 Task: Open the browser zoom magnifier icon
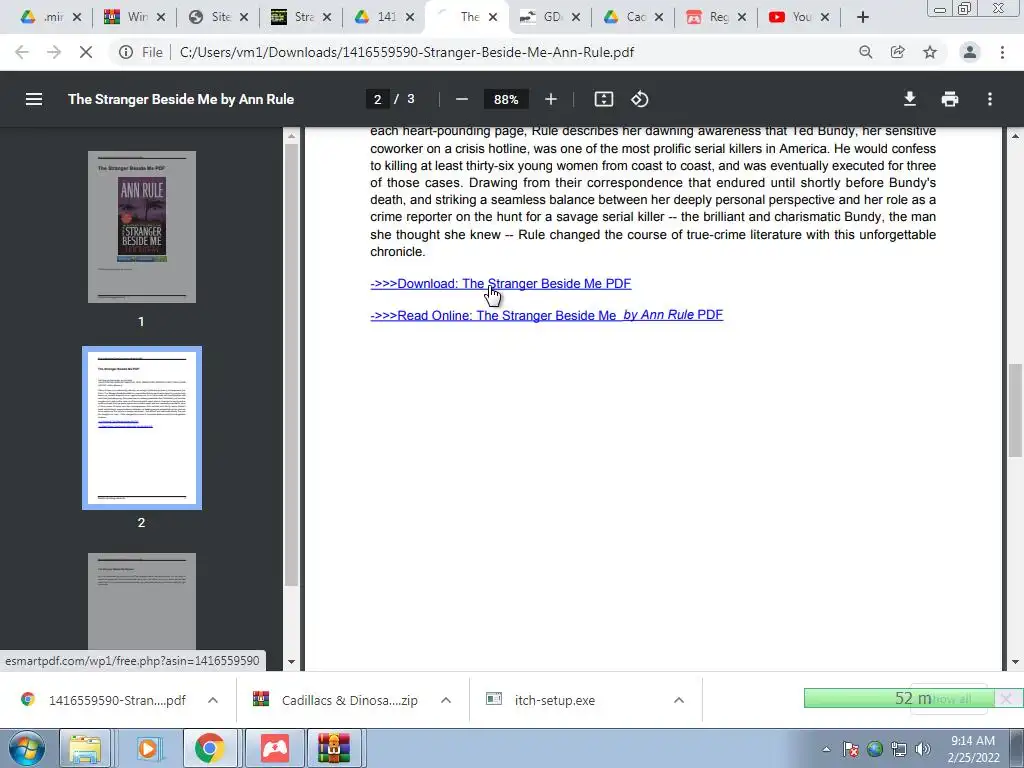pyautogui.click(x=865, y=52)
